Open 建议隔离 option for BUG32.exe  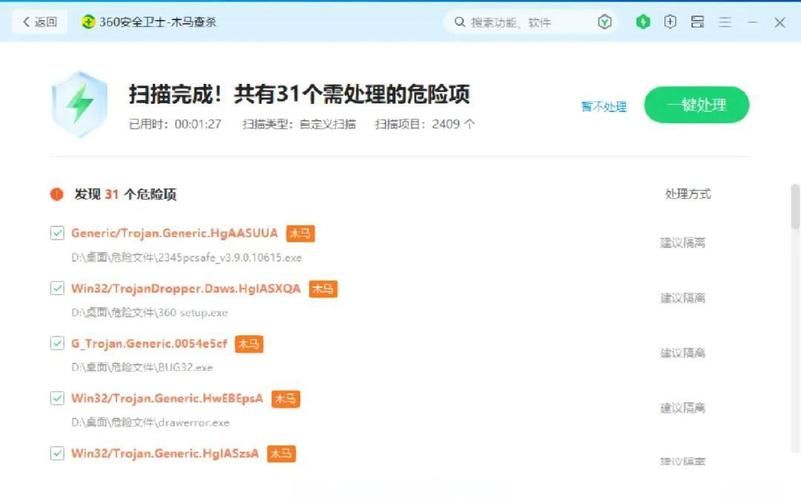pyautogui.click(x=682, y=352)
